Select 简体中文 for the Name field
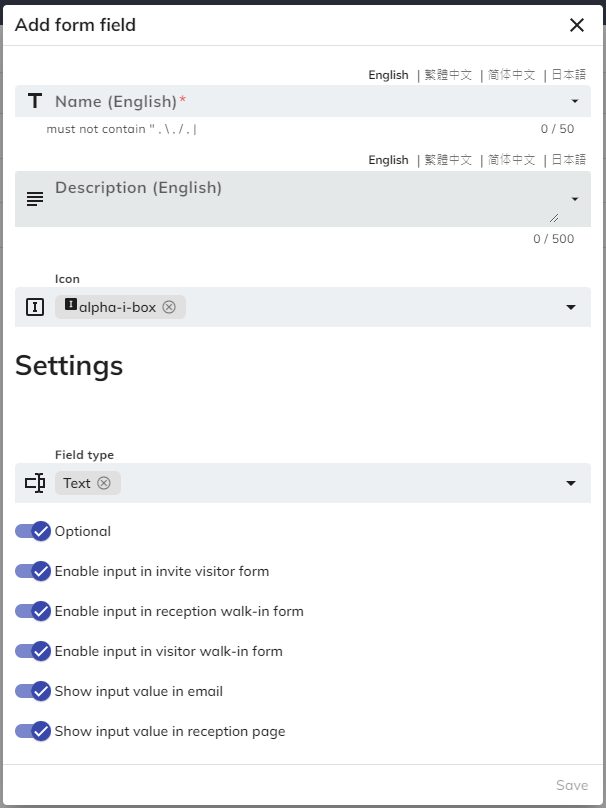This screenshot has height=808, width=606. click(x=510, y=75)
